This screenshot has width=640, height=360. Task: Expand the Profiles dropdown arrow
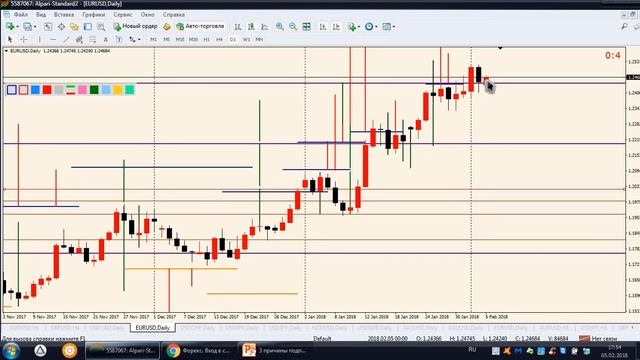pos(35,27)
